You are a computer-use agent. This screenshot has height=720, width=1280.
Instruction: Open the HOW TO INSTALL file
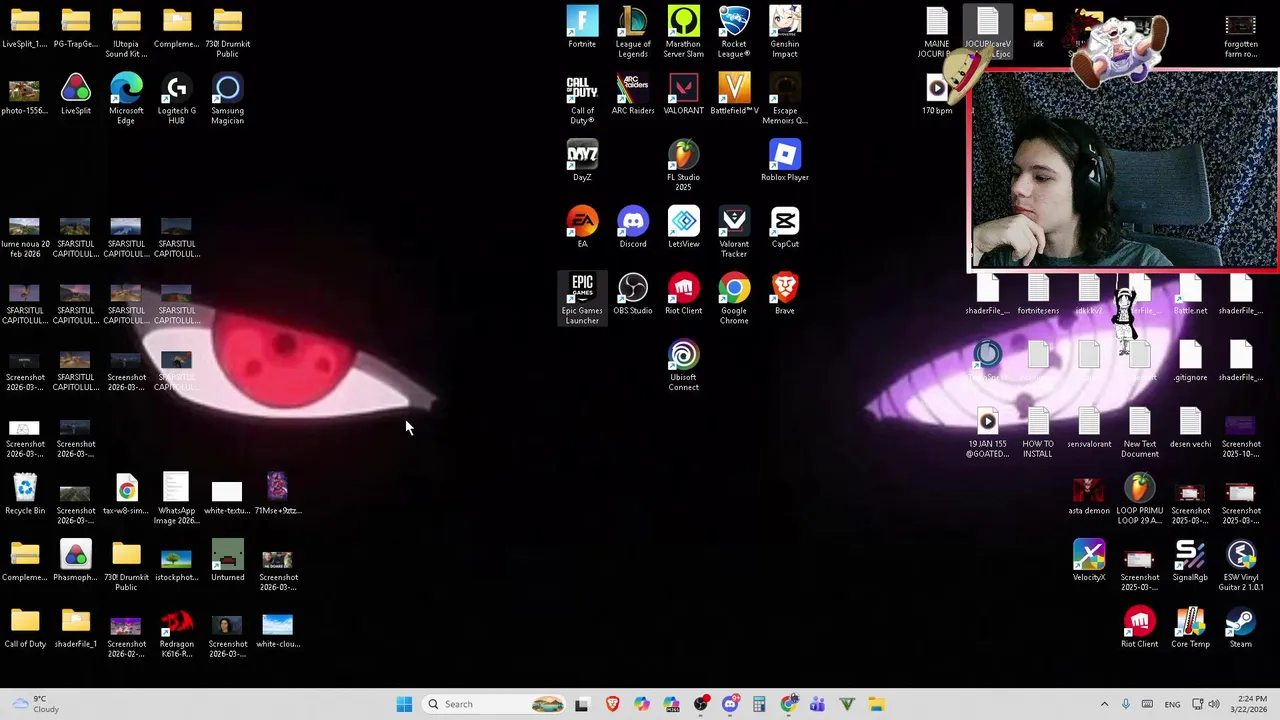1038,432
